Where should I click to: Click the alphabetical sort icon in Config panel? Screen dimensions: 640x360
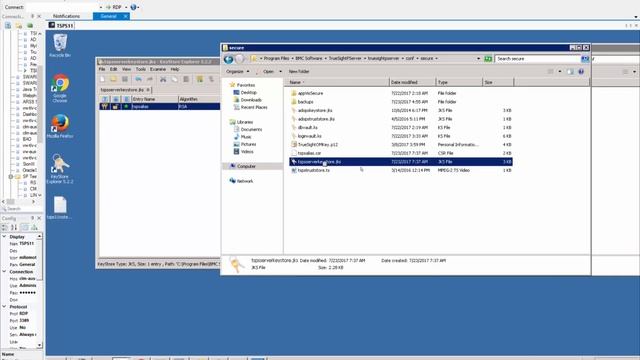14,227
